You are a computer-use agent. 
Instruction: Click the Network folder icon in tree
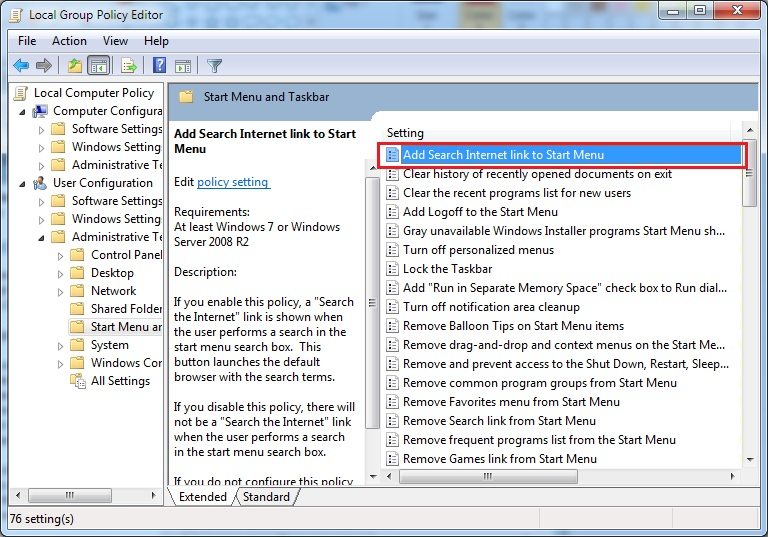click(77, 291)
